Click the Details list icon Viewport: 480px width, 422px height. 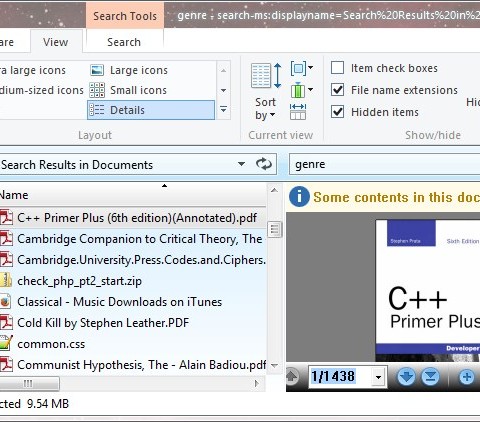tap(97, 110)
